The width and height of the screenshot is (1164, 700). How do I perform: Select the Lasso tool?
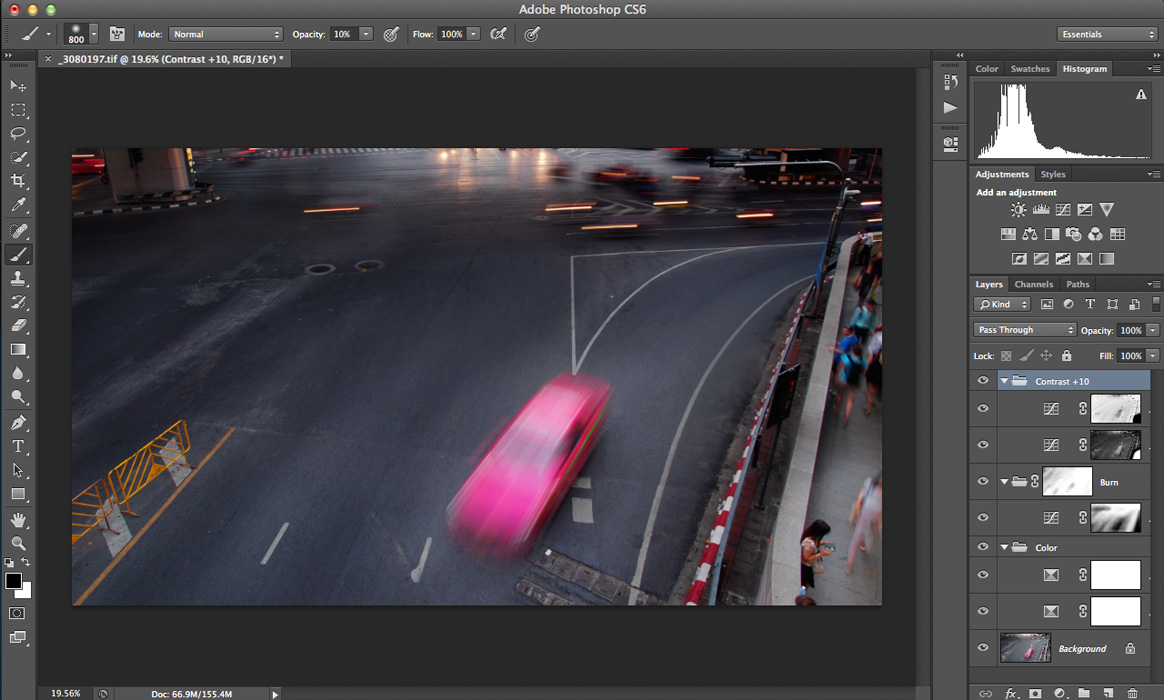coord(18,134)
